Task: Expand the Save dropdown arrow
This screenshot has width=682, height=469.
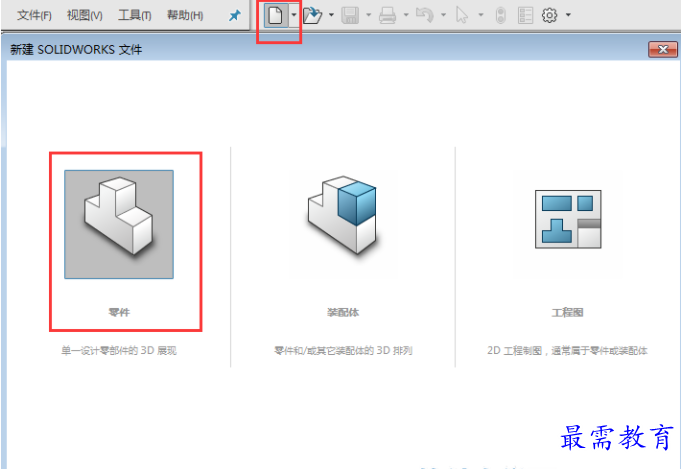Action: 369,15
